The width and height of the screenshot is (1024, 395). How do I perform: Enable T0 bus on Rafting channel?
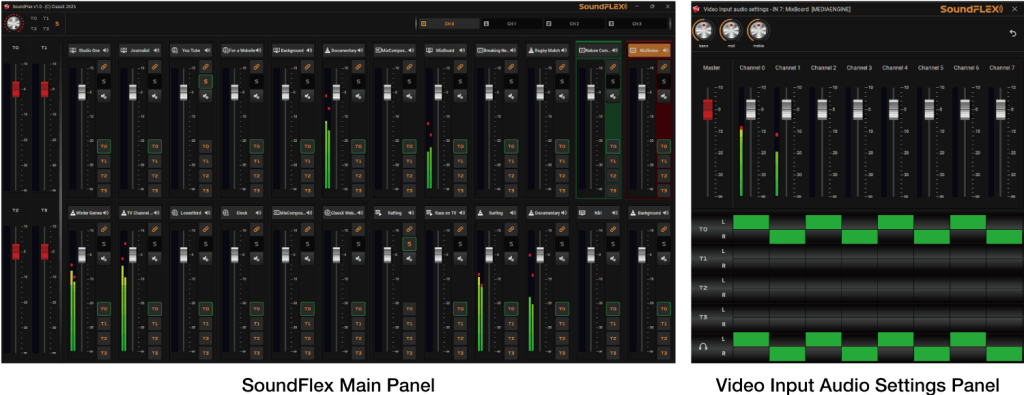[409, 309]
